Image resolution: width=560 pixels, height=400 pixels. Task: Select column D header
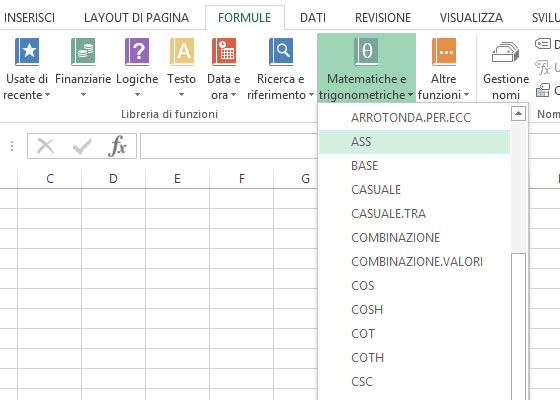click(113, 178)
